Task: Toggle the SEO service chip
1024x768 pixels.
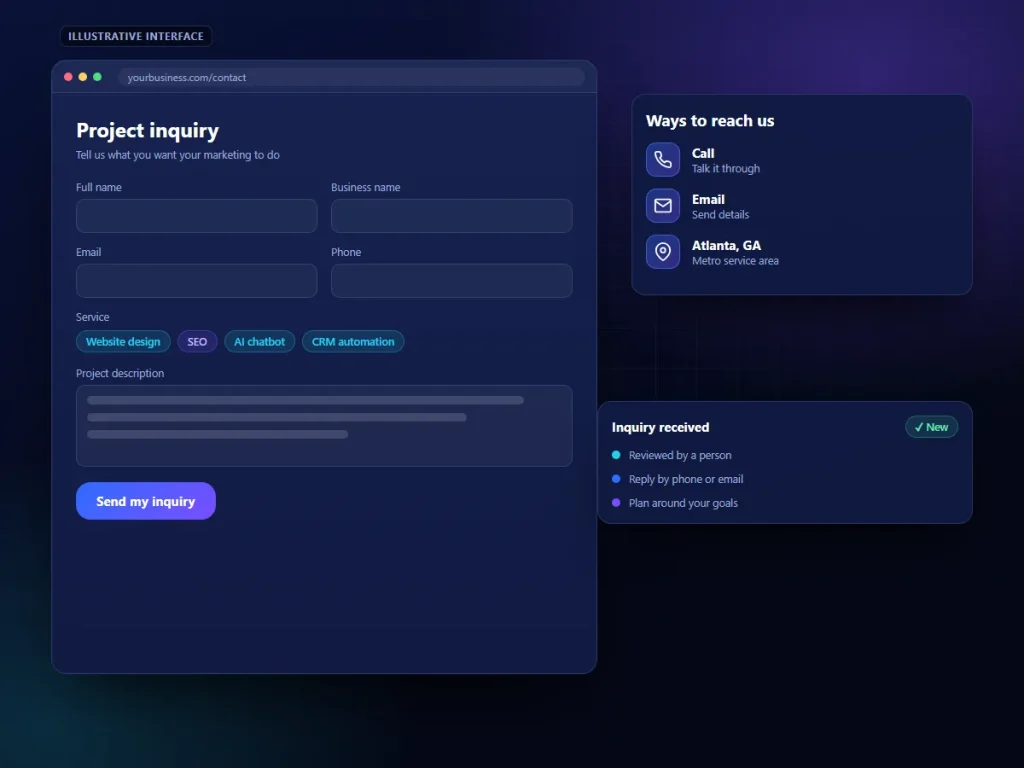Action: [x=197, y=342]
